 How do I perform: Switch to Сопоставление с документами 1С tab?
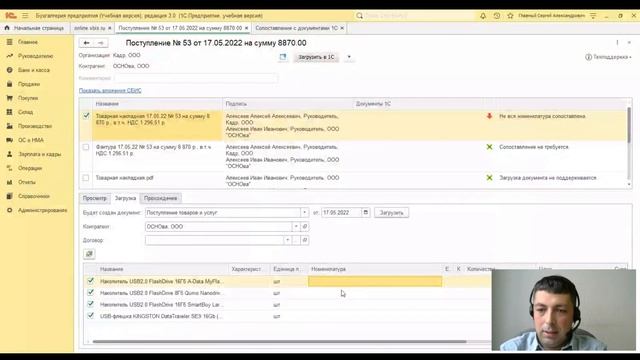(297, 28)
